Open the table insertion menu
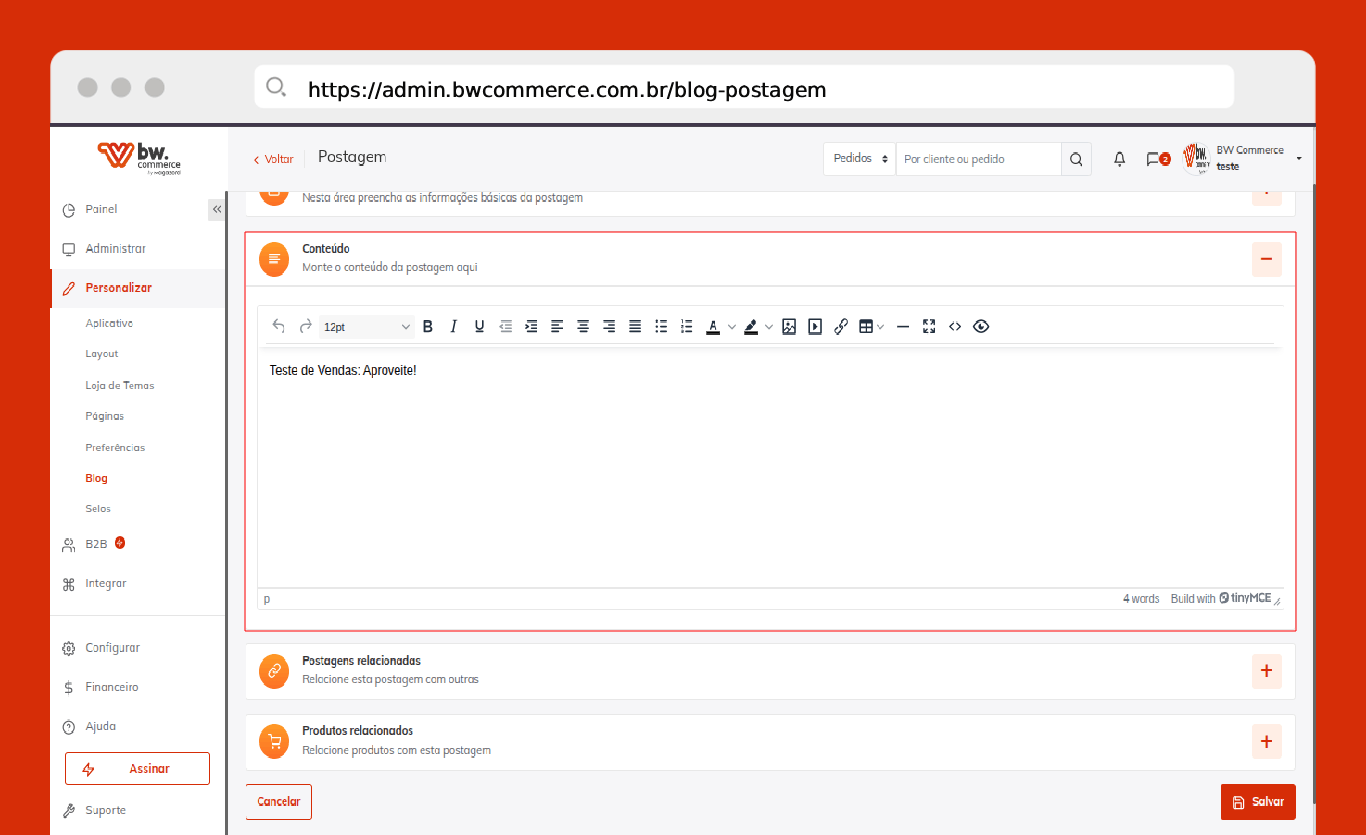The image size is (1366, 835). pyautogui.click(x=871, y=326)
